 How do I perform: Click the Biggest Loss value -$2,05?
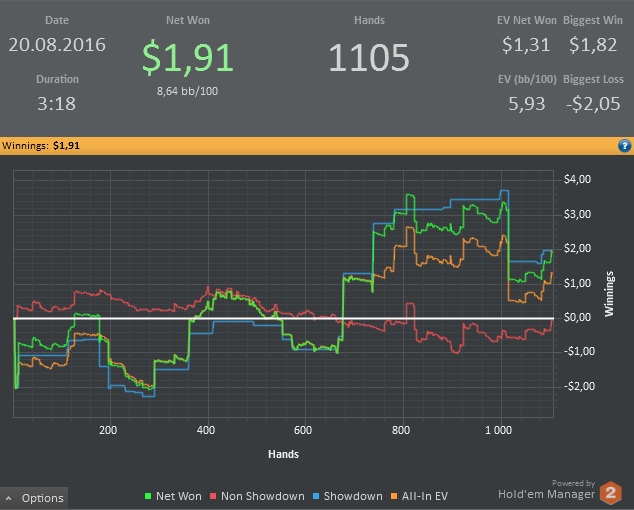593,104
